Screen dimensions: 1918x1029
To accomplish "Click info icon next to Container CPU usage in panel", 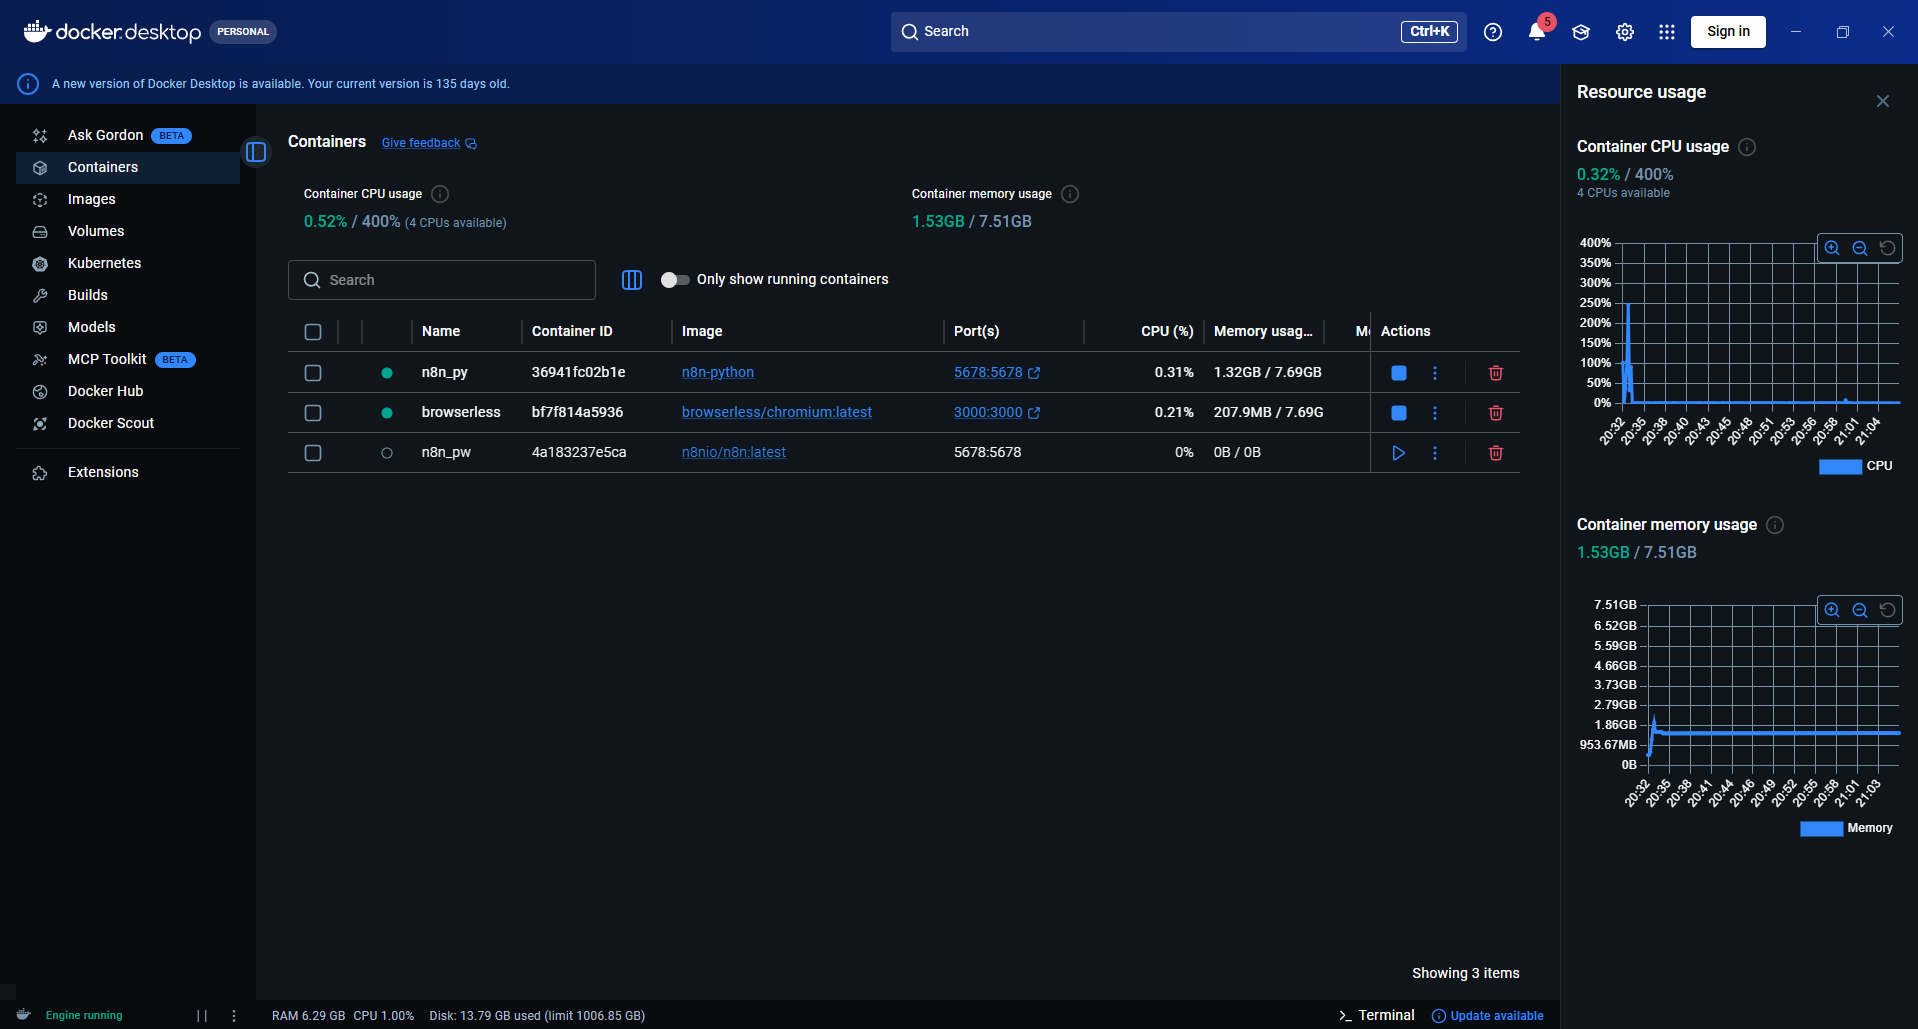I will click(x=1747, y=147).
